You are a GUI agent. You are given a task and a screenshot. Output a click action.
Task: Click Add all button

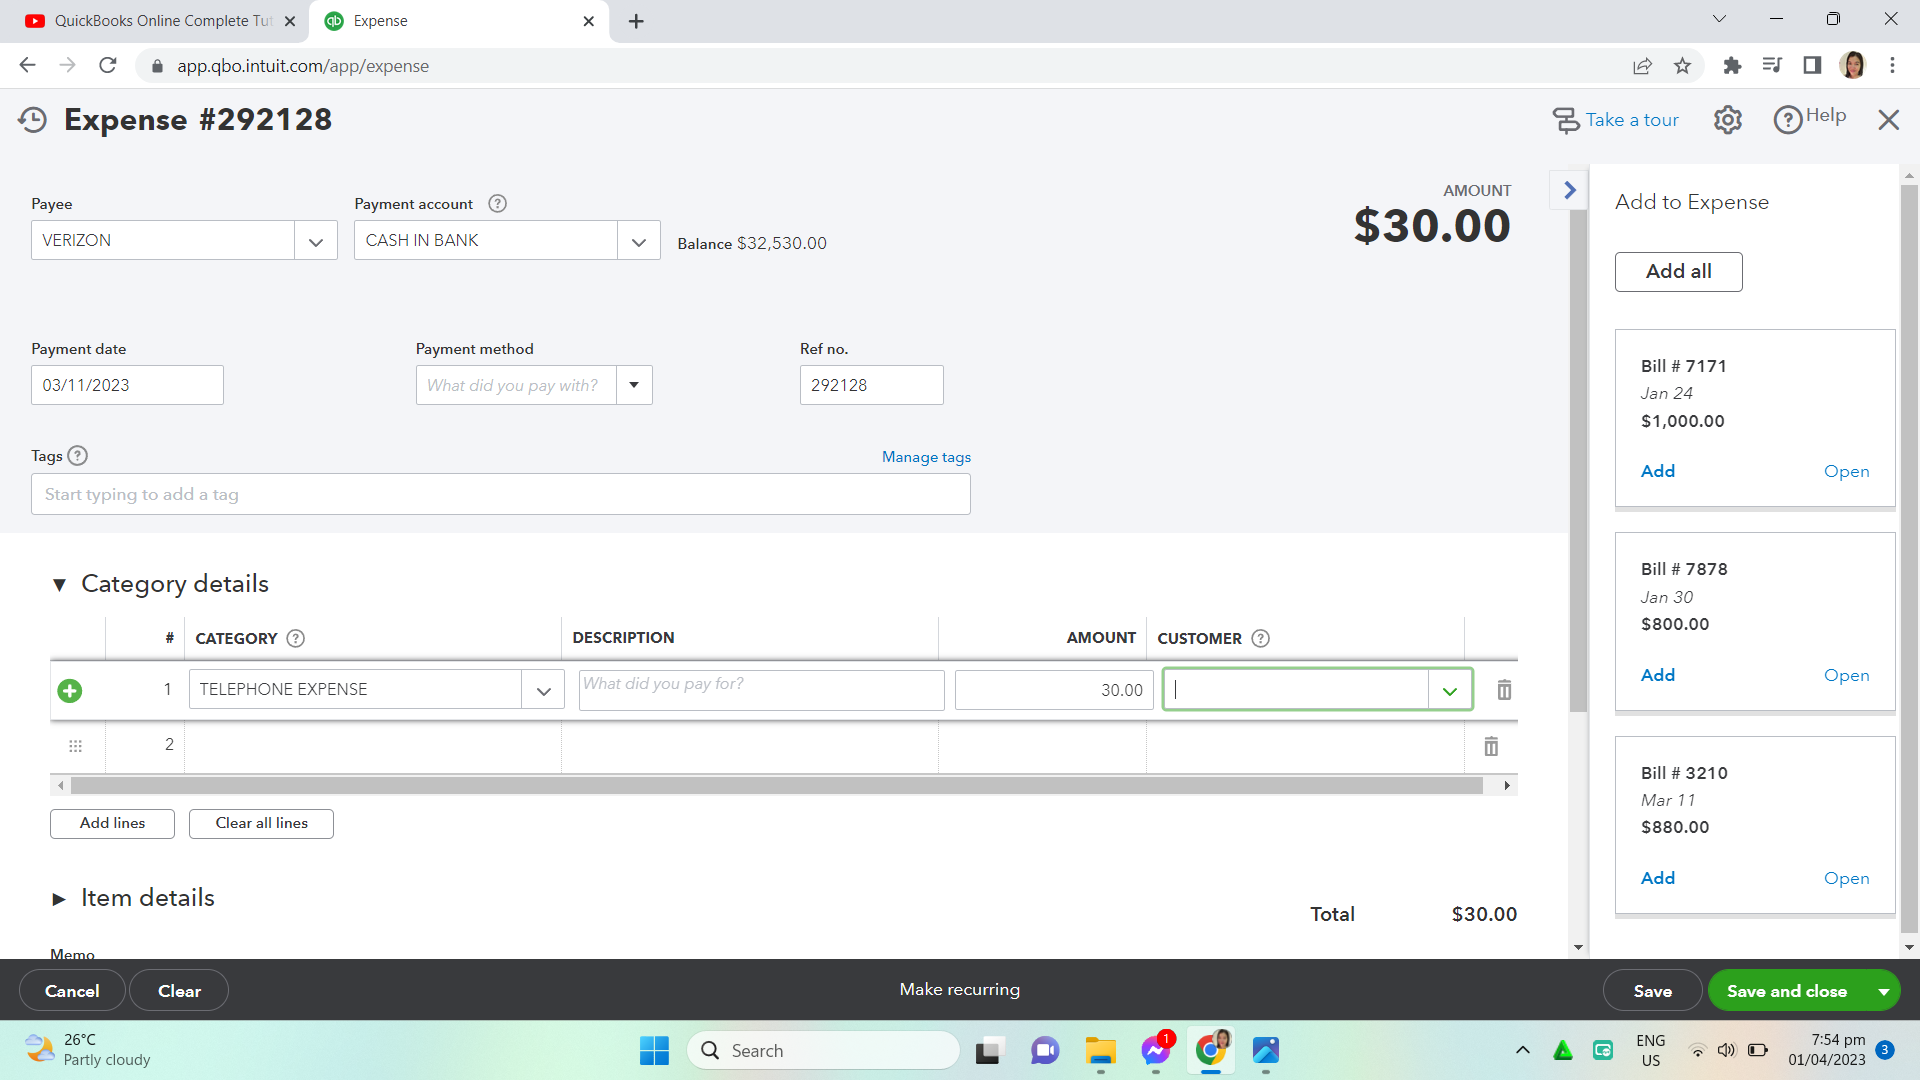(x=1678, y=272)
